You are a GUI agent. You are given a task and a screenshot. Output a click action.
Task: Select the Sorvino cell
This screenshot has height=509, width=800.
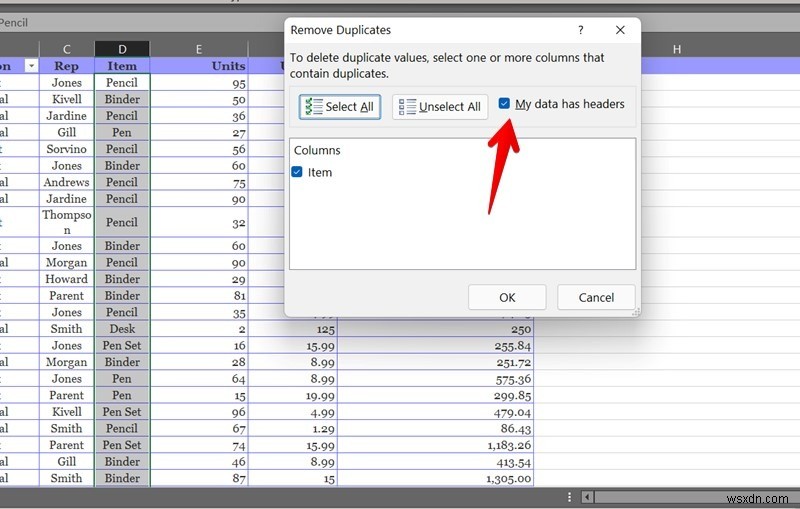(66, 149)
